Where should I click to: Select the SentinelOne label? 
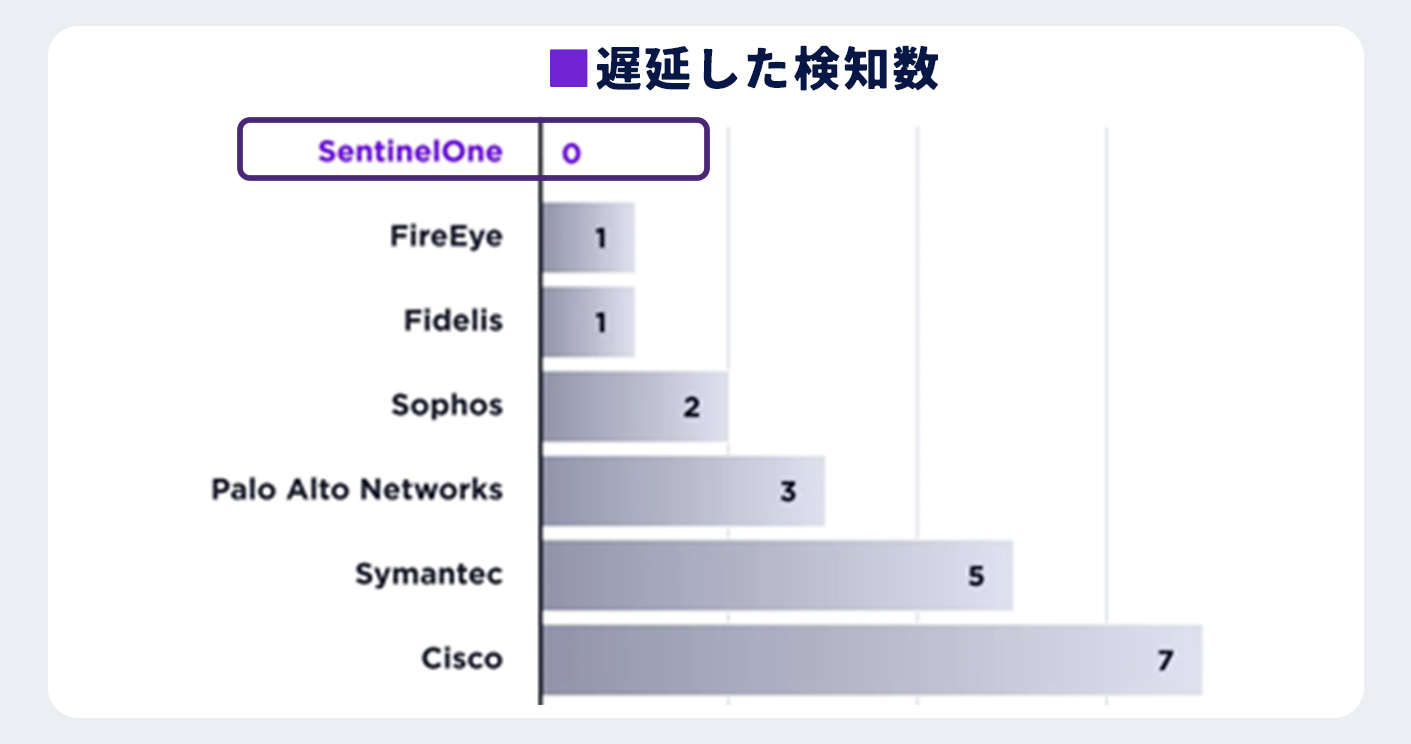pos(411,152)
